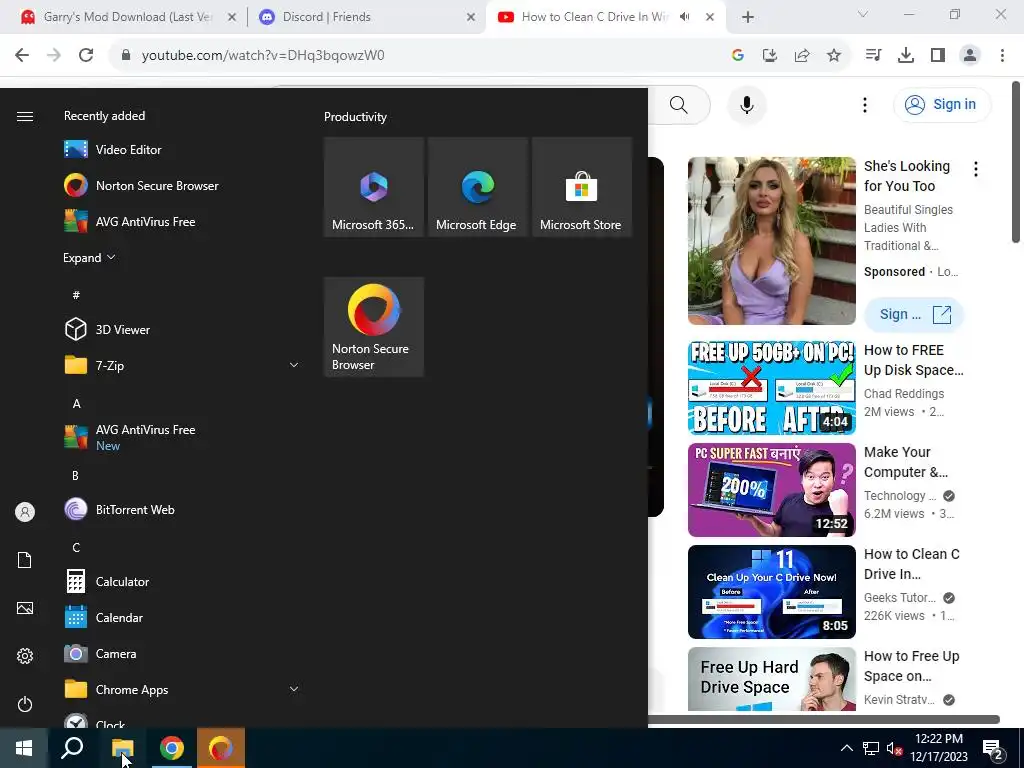Open File Explorer from taskbar

point(122,748)
